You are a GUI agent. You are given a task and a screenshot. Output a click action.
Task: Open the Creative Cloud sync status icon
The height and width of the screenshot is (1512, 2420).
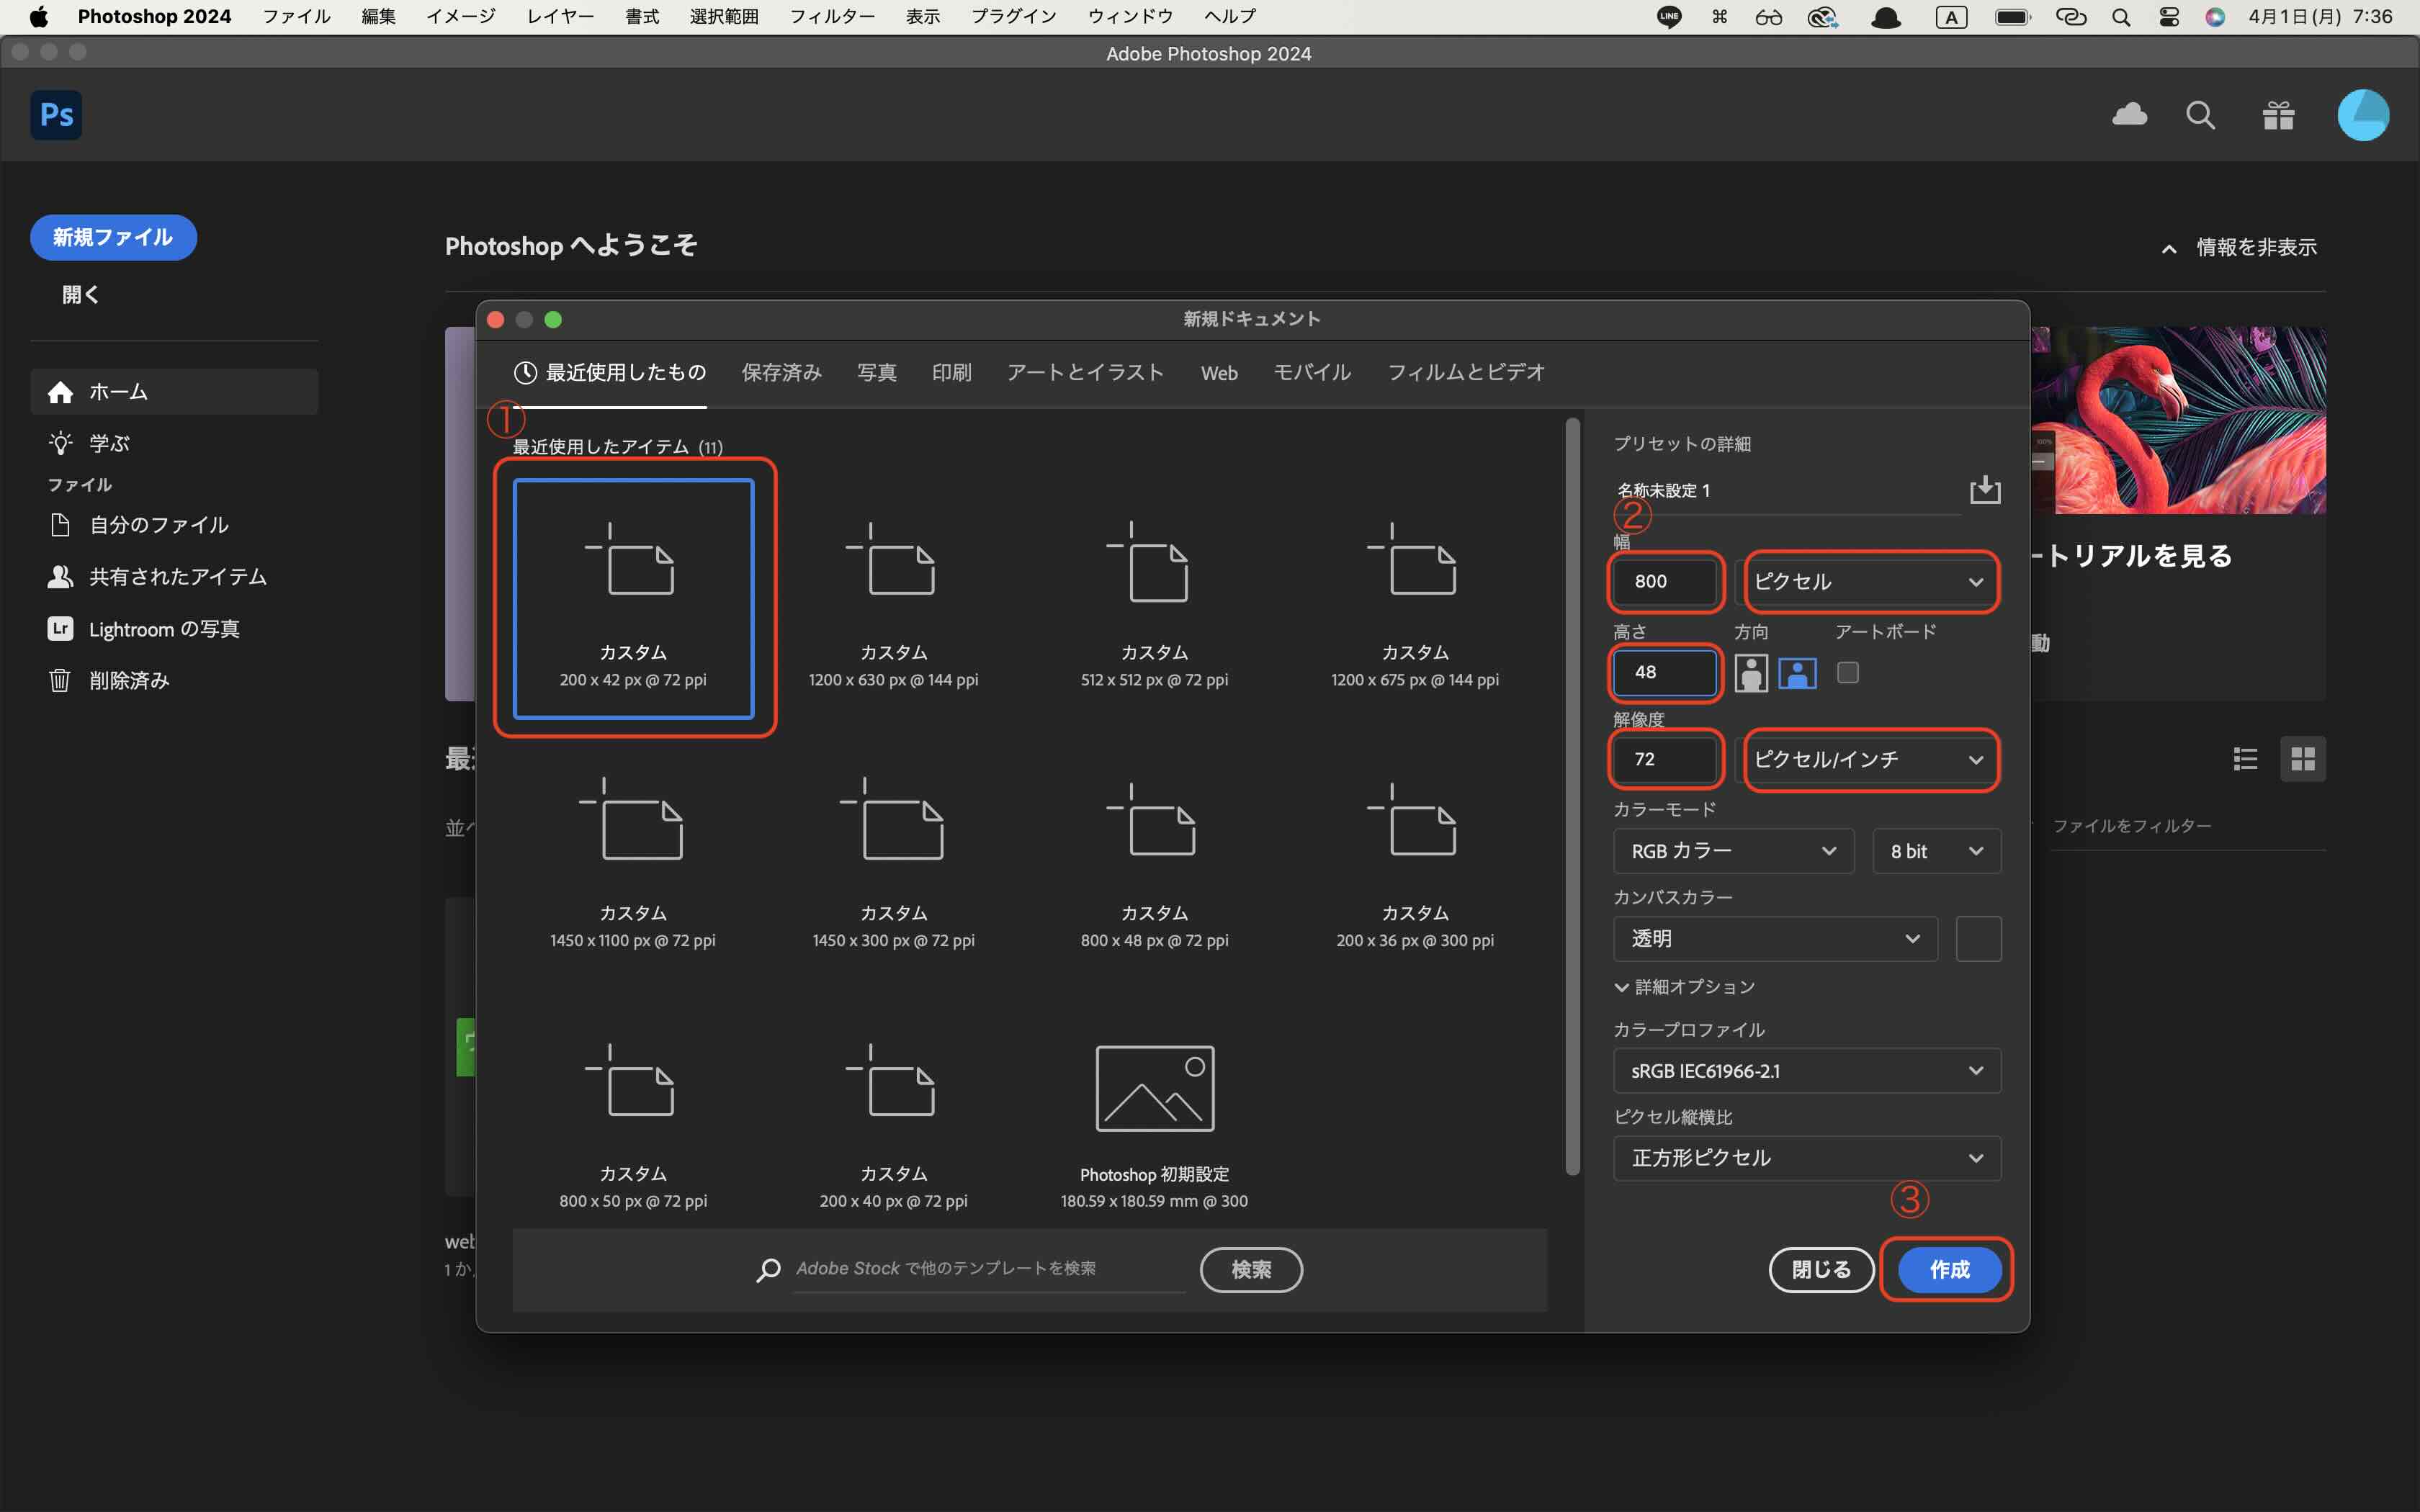click(x=2129, y=115)
